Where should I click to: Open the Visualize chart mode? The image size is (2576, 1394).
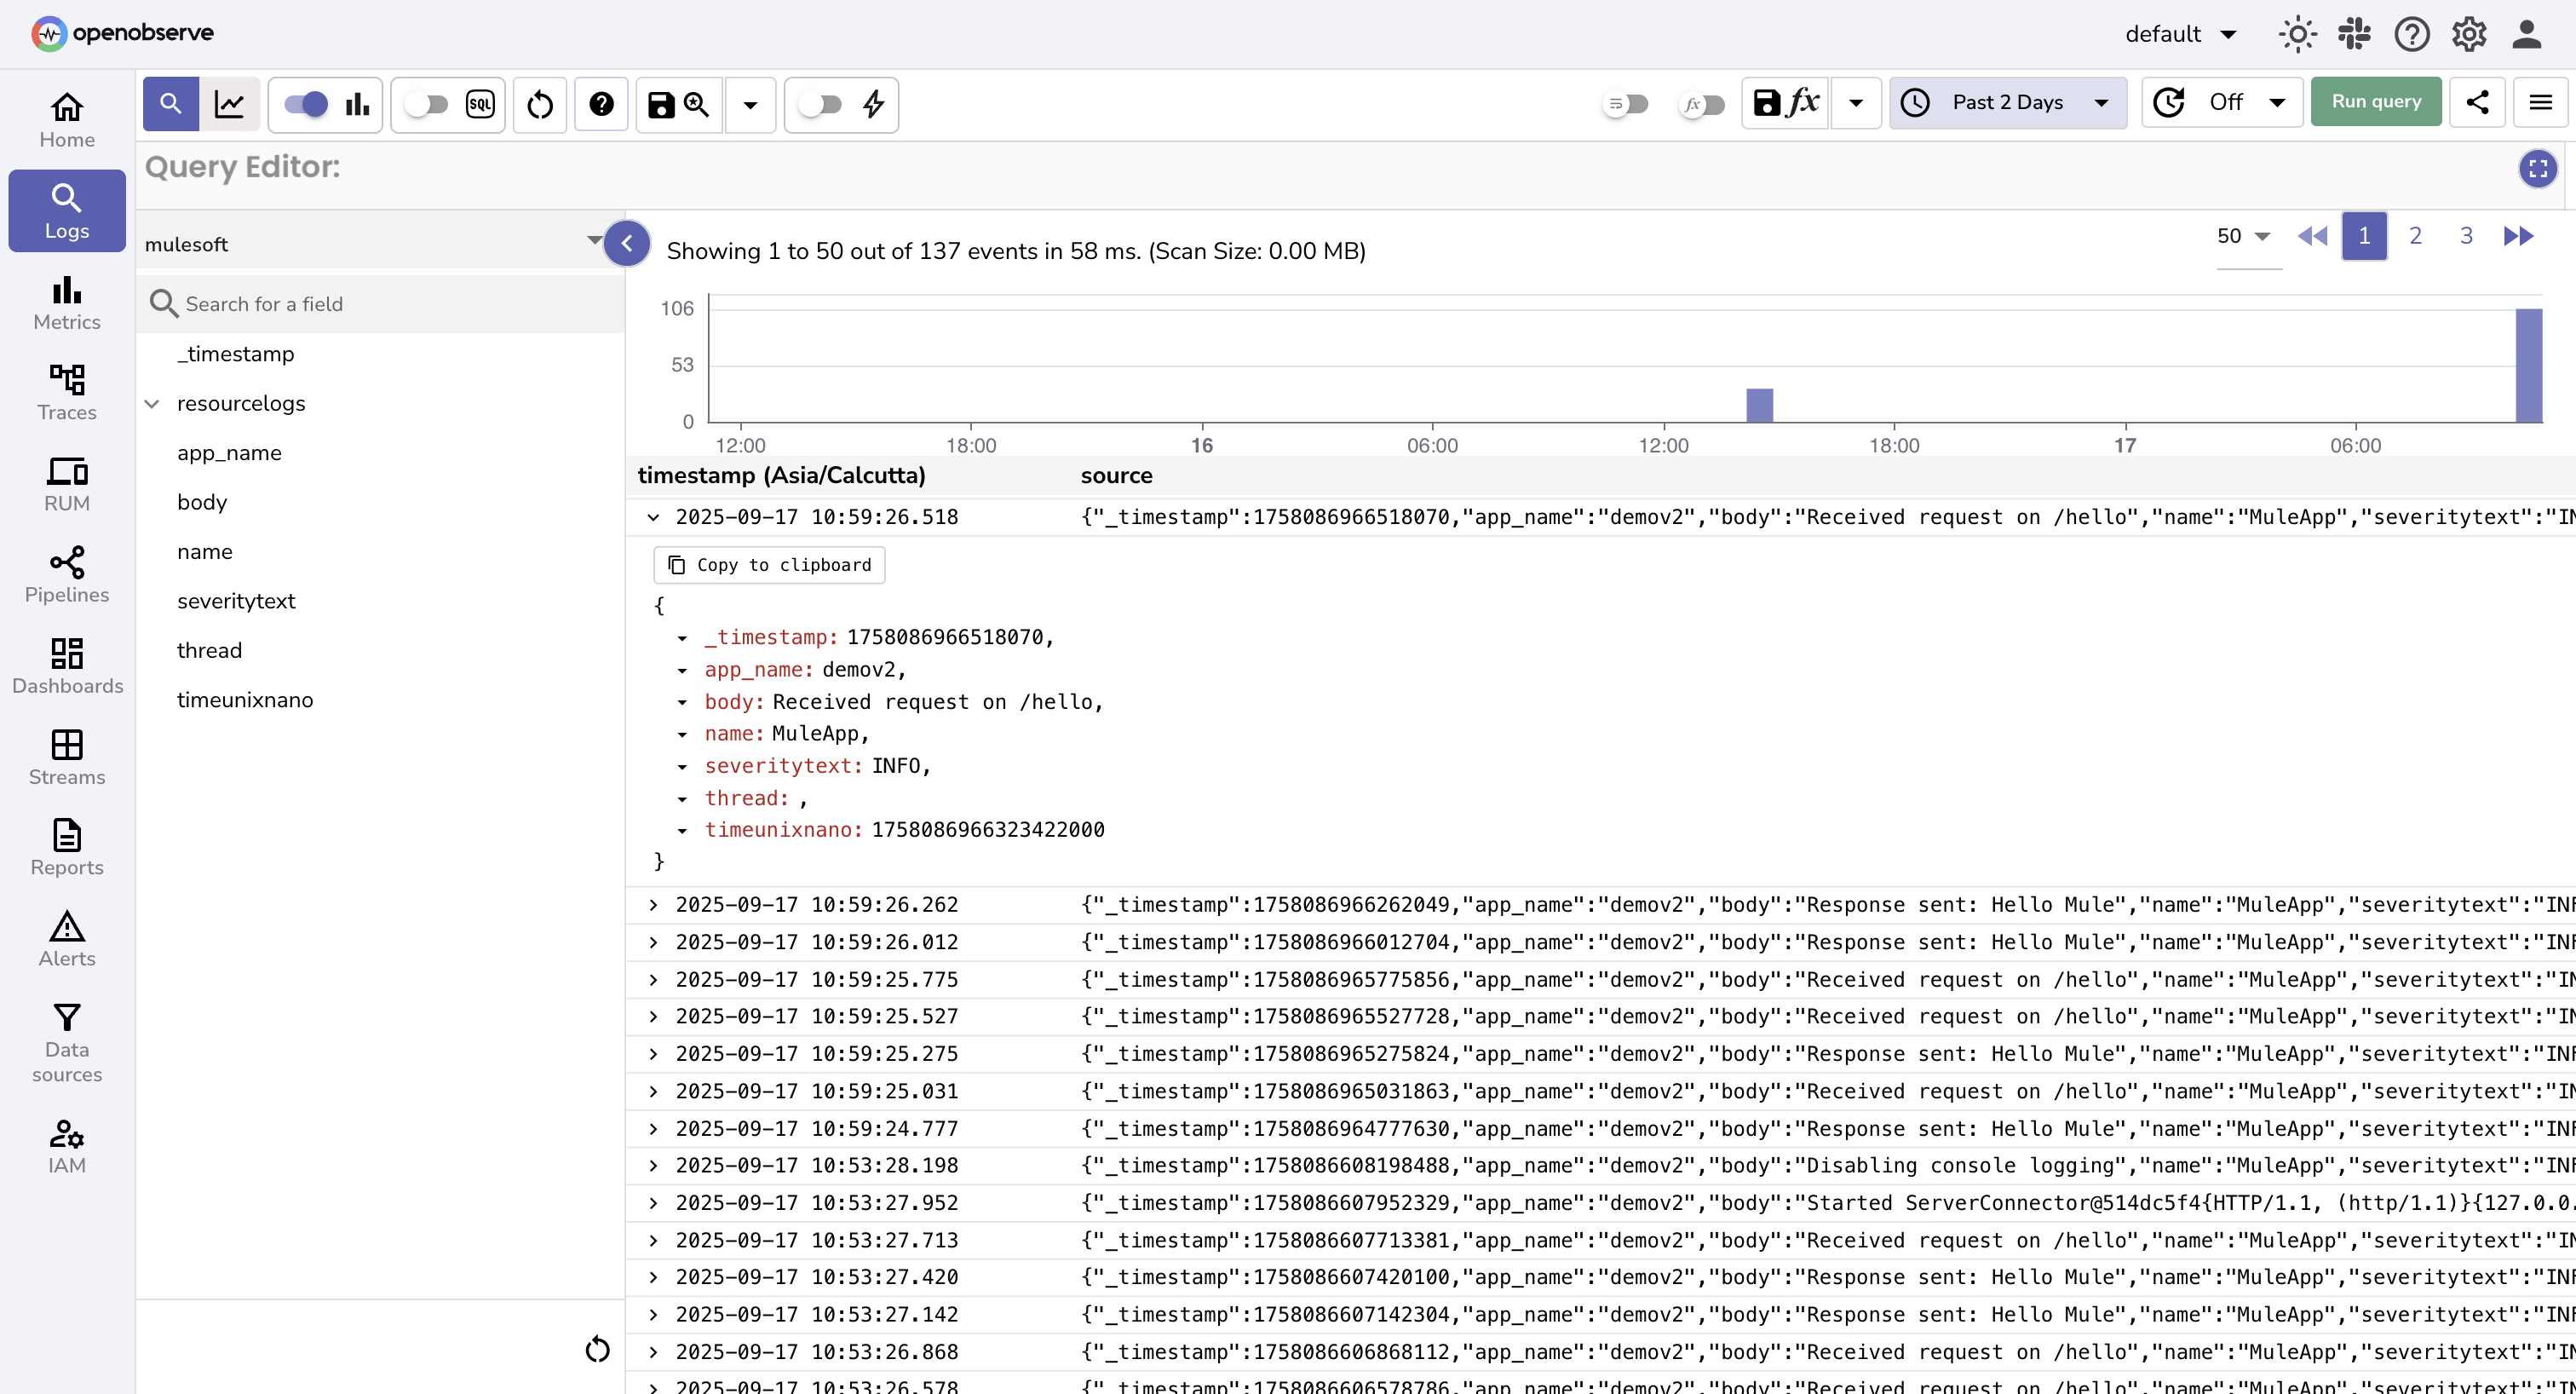231,103
